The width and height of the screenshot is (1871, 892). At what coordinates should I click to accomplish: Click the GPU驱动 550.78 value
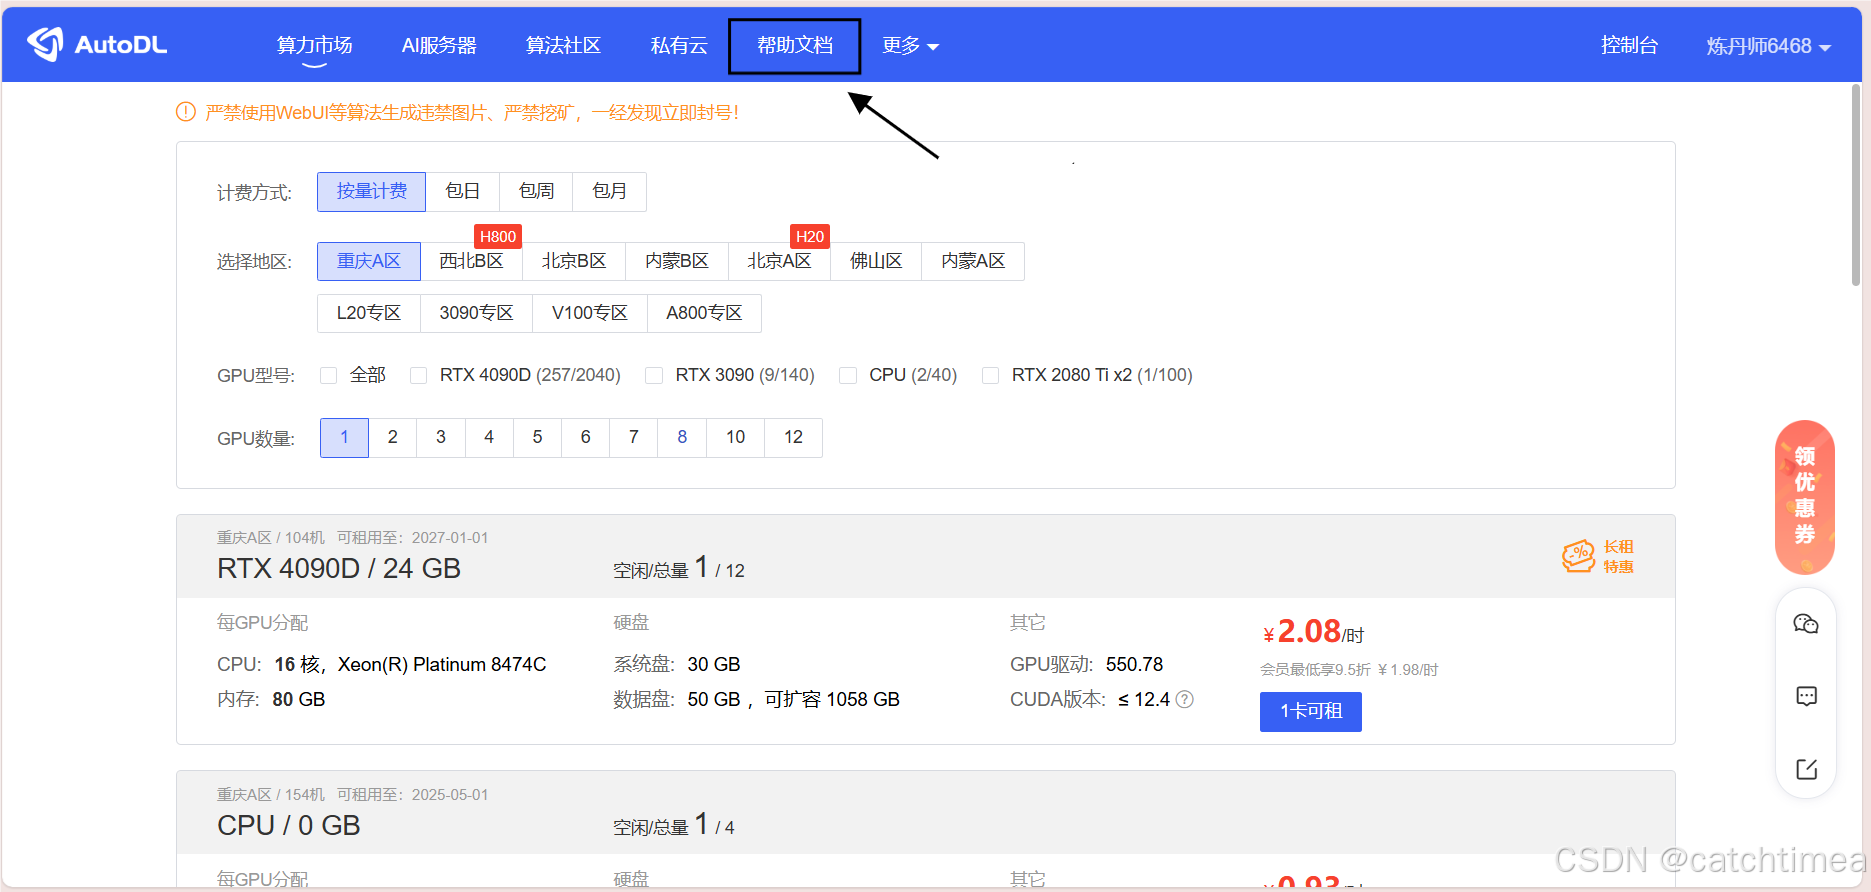click(x=1134, y=665)
